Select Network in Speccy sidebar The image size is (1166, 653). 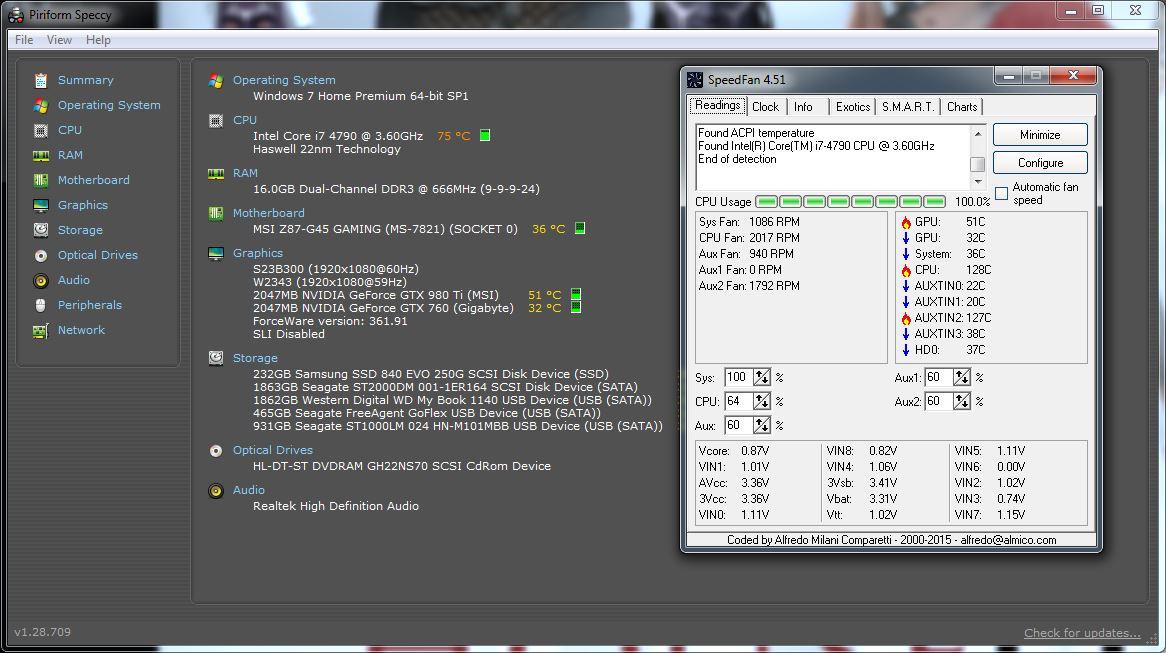(81, 330)
